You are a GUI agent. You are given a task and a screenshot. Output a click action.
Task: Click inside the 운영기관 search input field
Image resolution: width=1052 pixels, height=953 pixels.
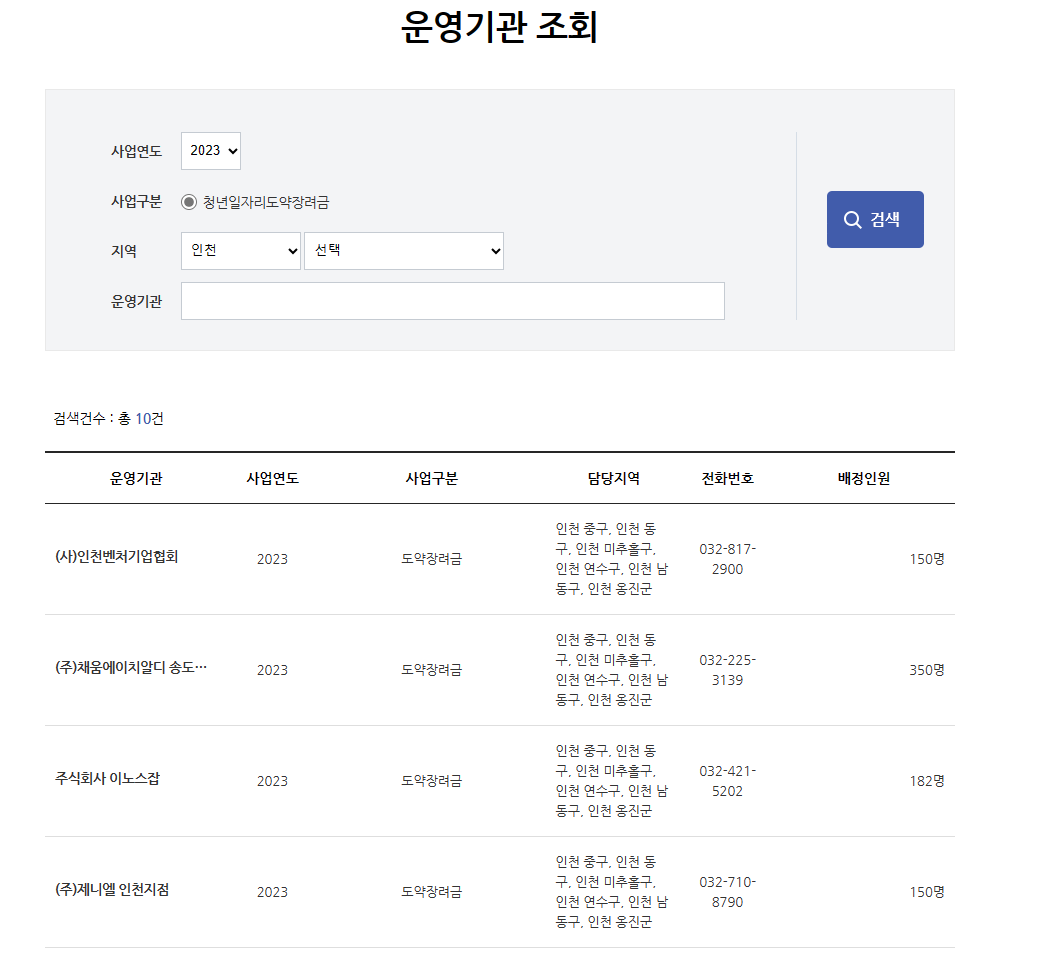(x=452, y=301)
